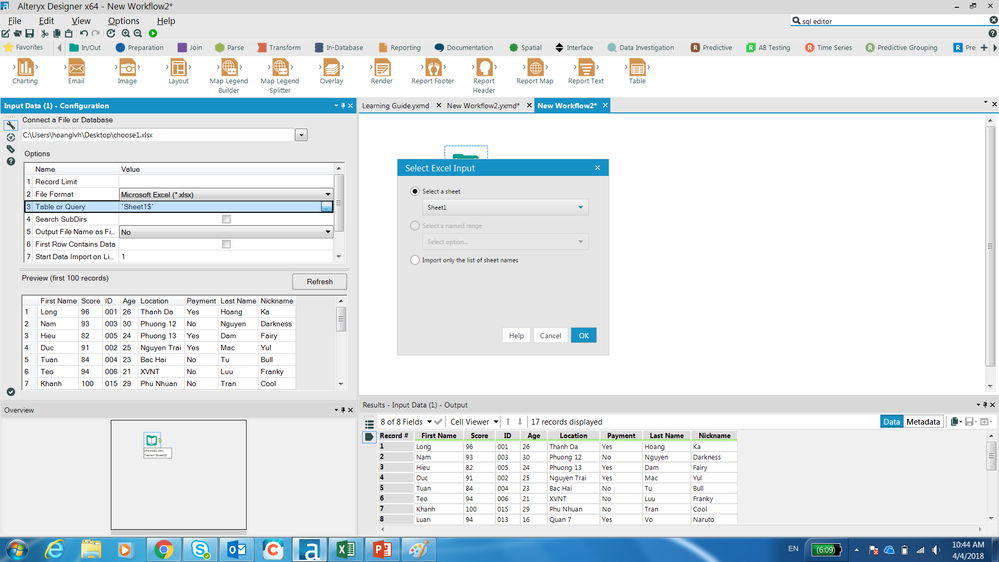Open the Output File Name as Field dropdown
This screenshot has width=999, height=562.
pos(226,232)
